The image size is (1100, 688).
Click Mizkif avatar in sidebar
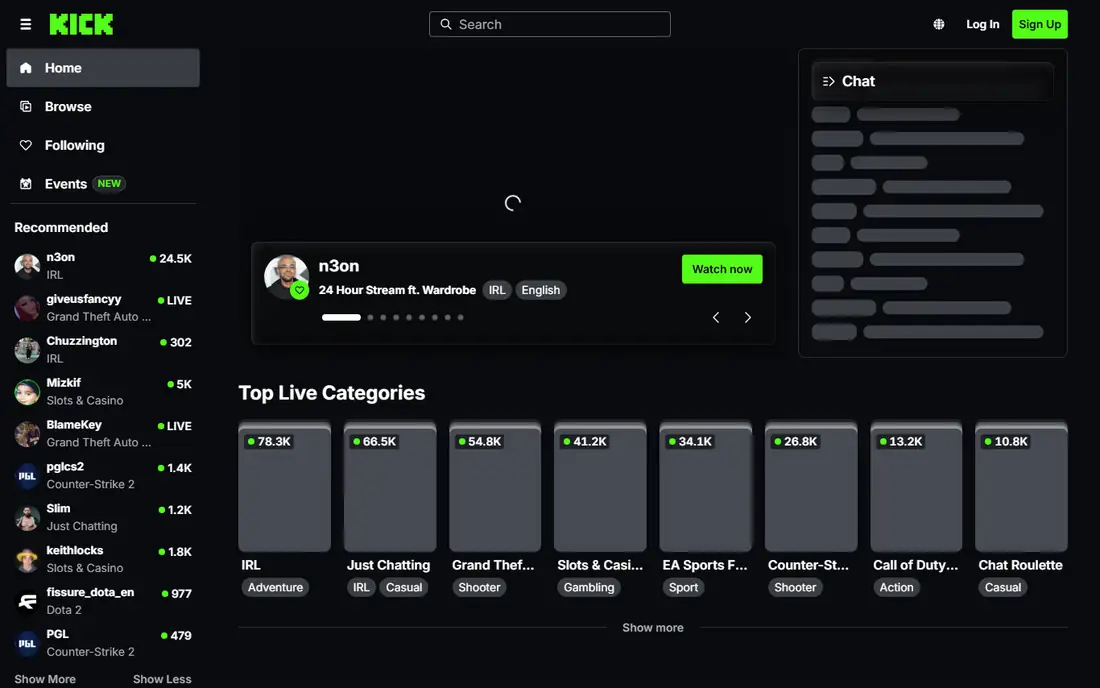(x=27, y=392)
